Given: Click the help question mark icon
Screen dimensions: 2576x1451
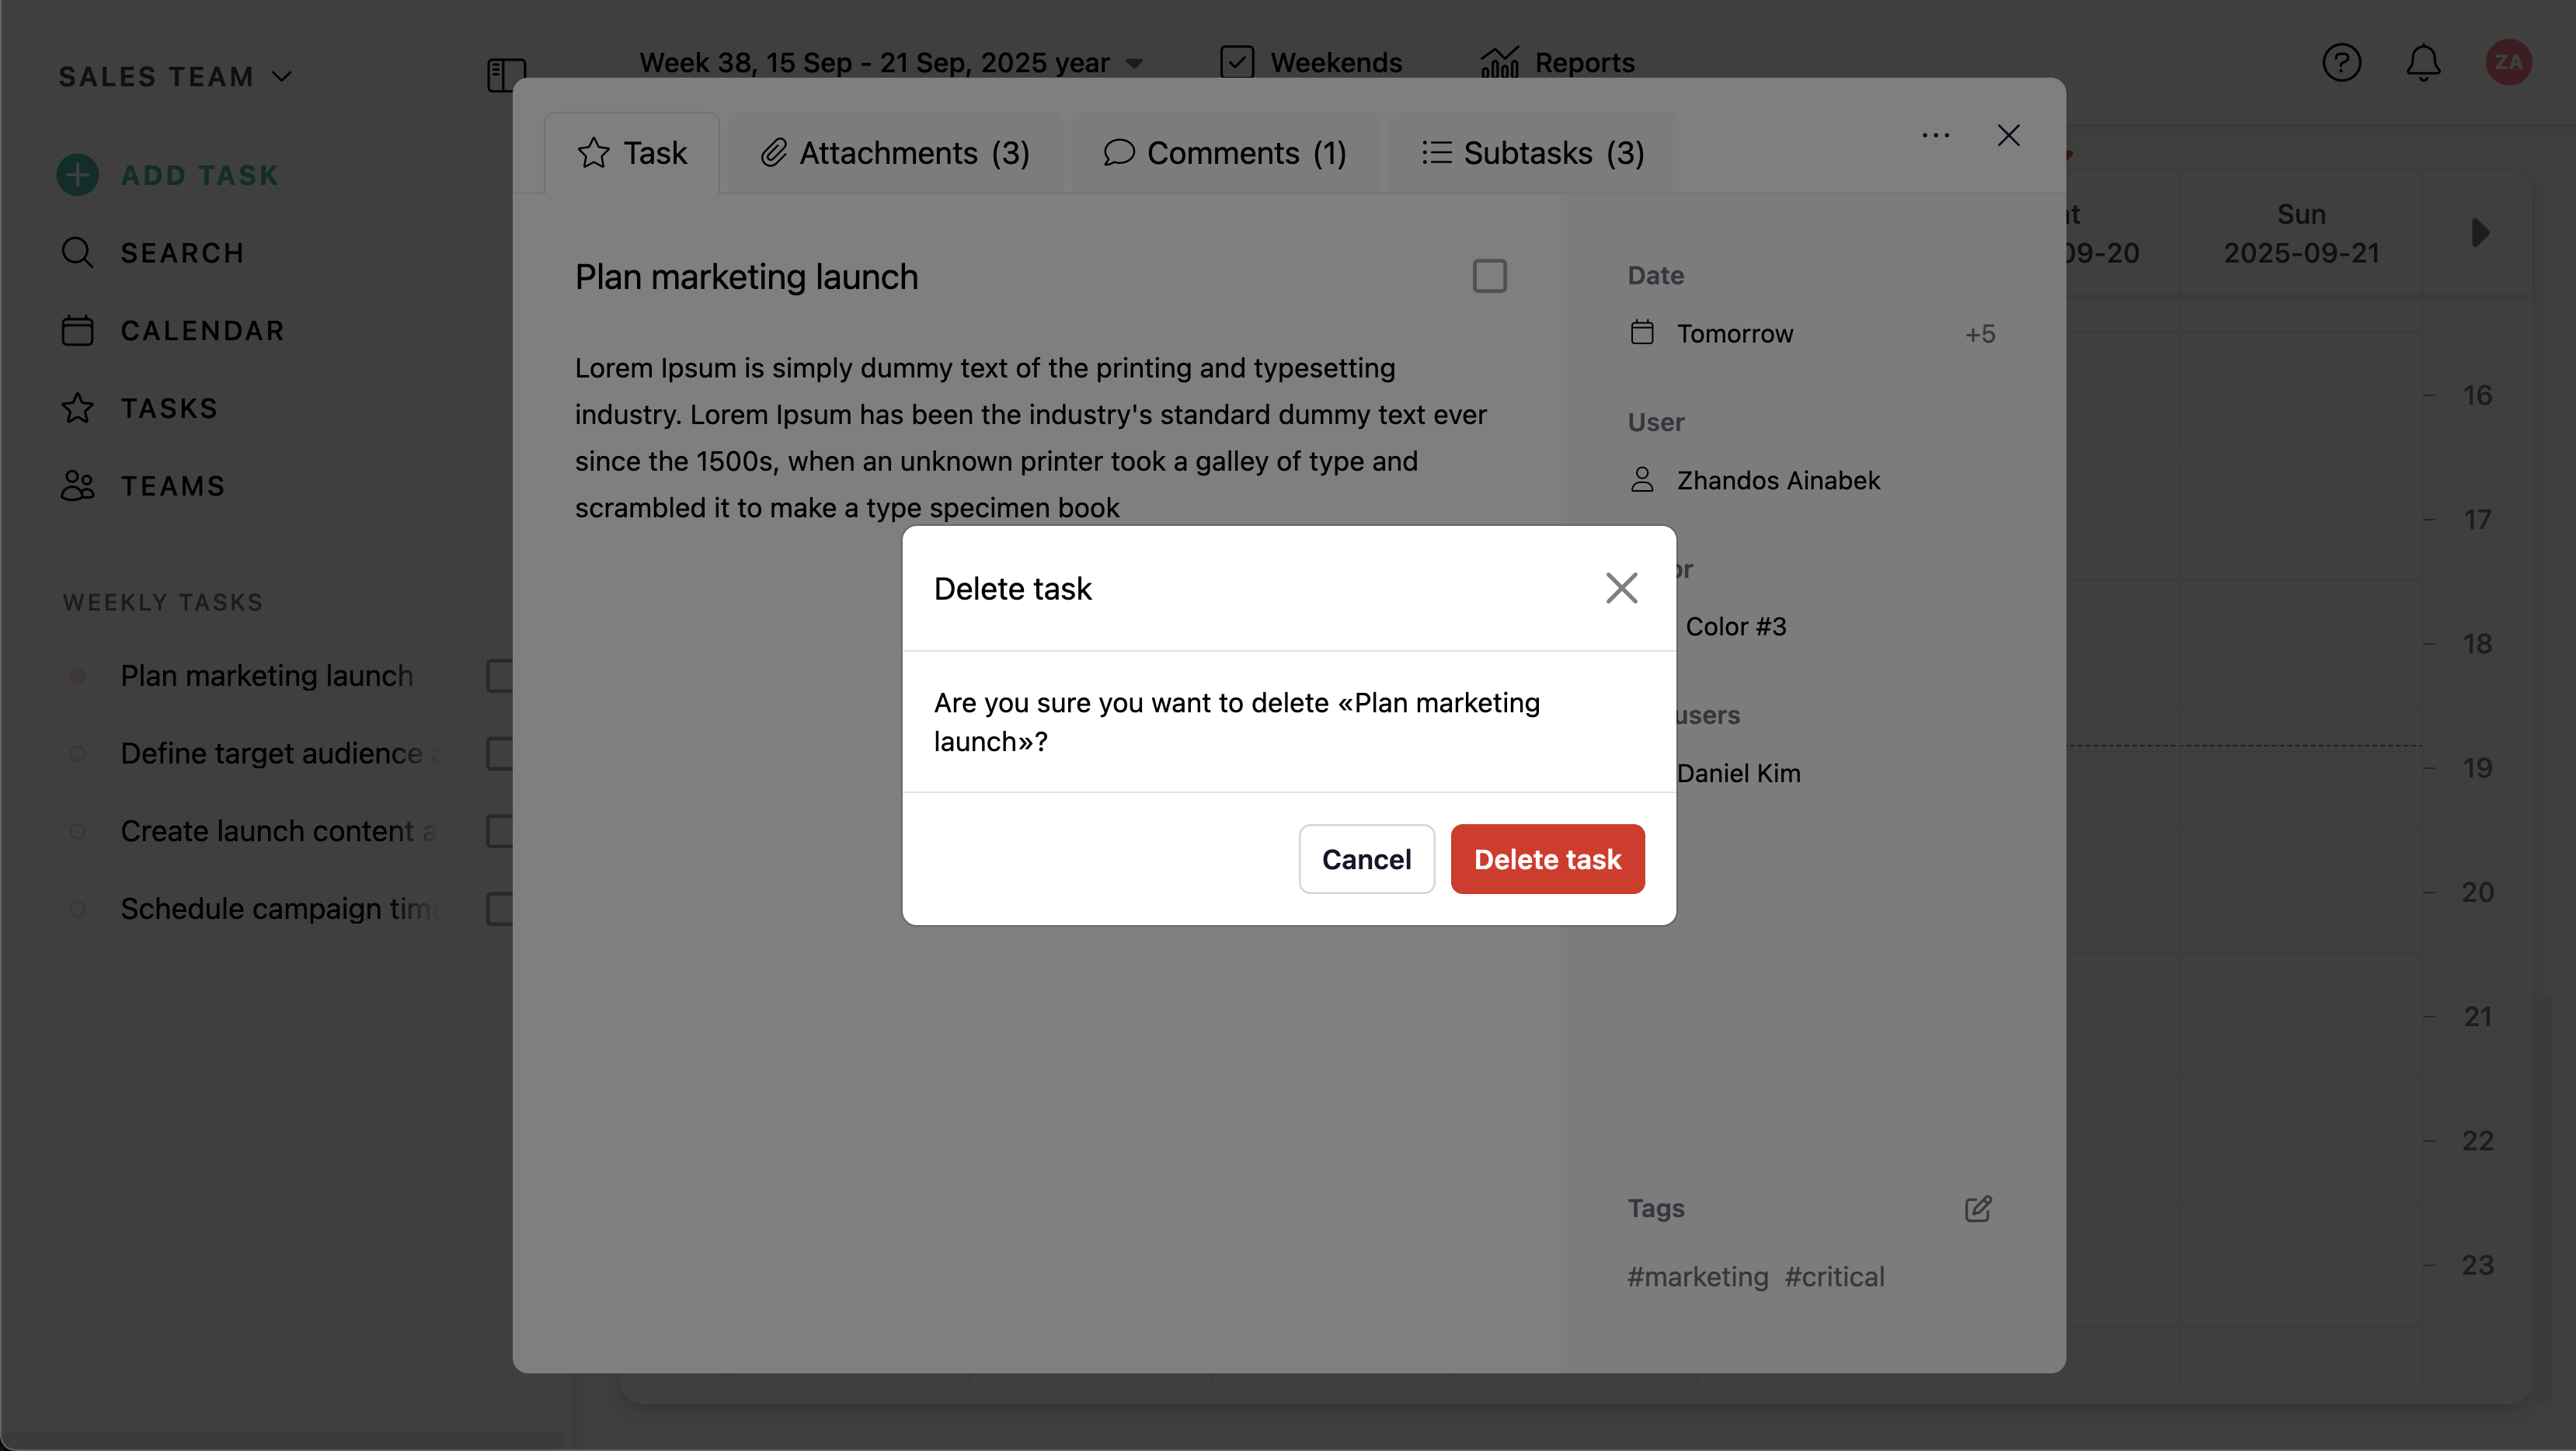Looking at the screenshot, I should tap(2341, 62).
